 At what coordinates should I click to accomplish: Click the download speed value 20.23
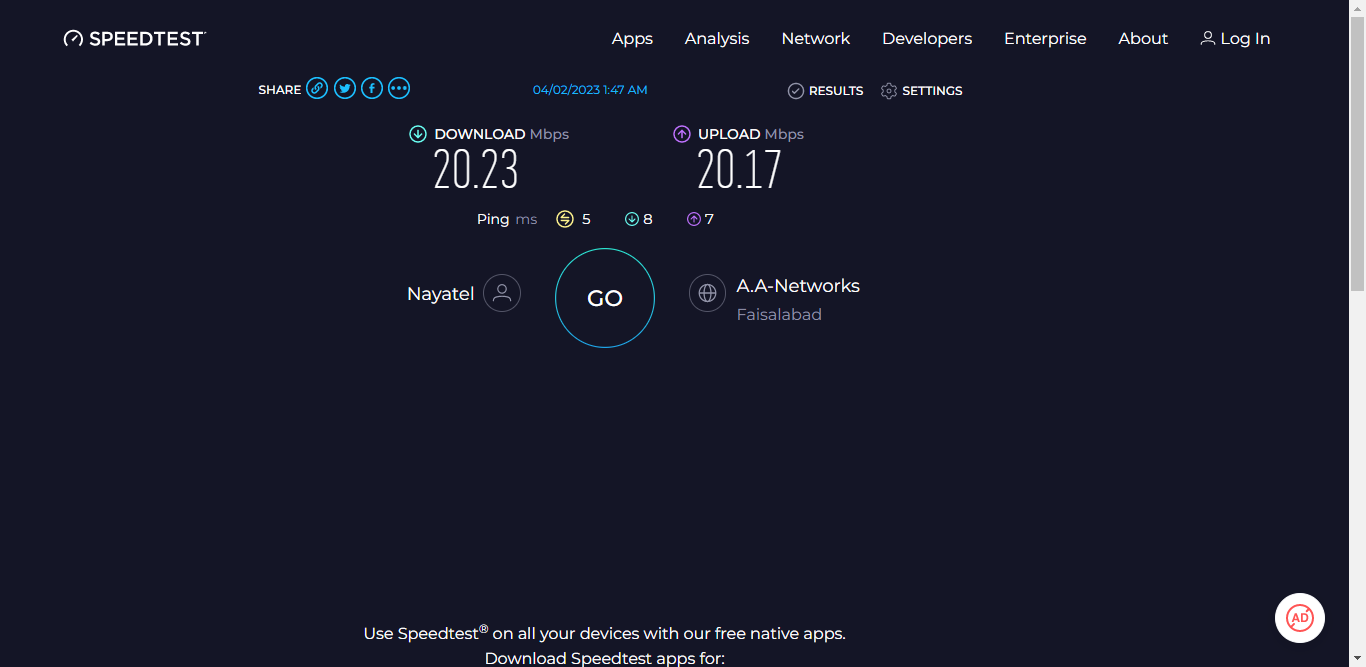[476, 170]
